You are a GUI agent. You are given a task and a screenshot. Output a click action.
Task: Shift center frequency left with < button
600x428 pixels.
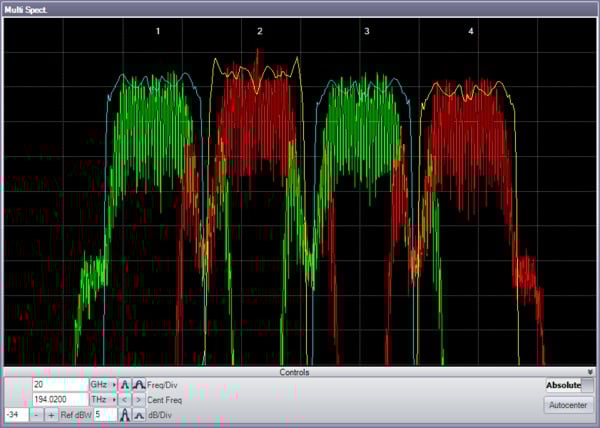pyautogui.click(x=125, y=399)
